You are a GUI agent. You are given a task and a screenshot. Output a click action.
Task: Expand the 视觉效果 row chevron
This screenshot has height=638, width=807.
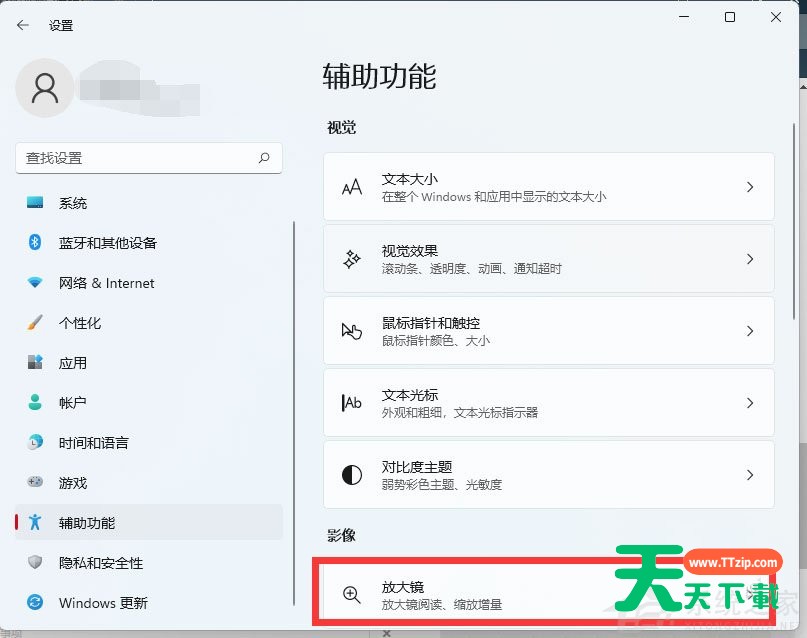(750, 259)
